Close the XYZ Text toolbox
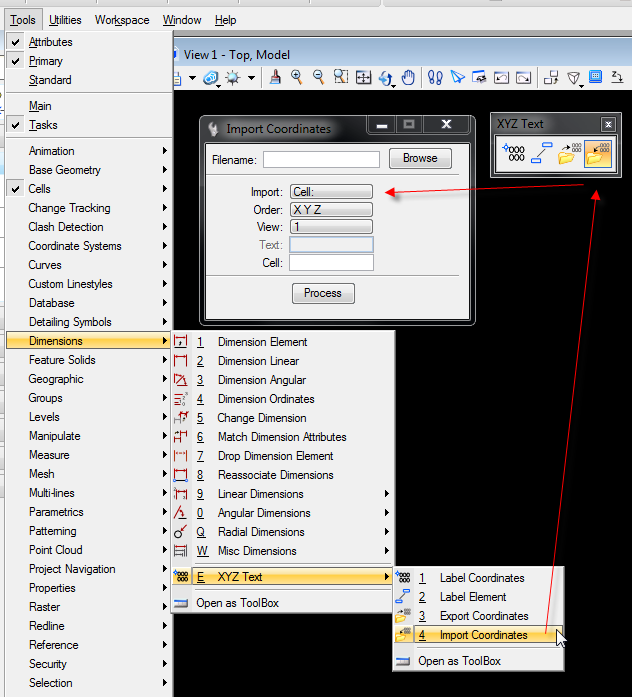 [x=608, y=124]
